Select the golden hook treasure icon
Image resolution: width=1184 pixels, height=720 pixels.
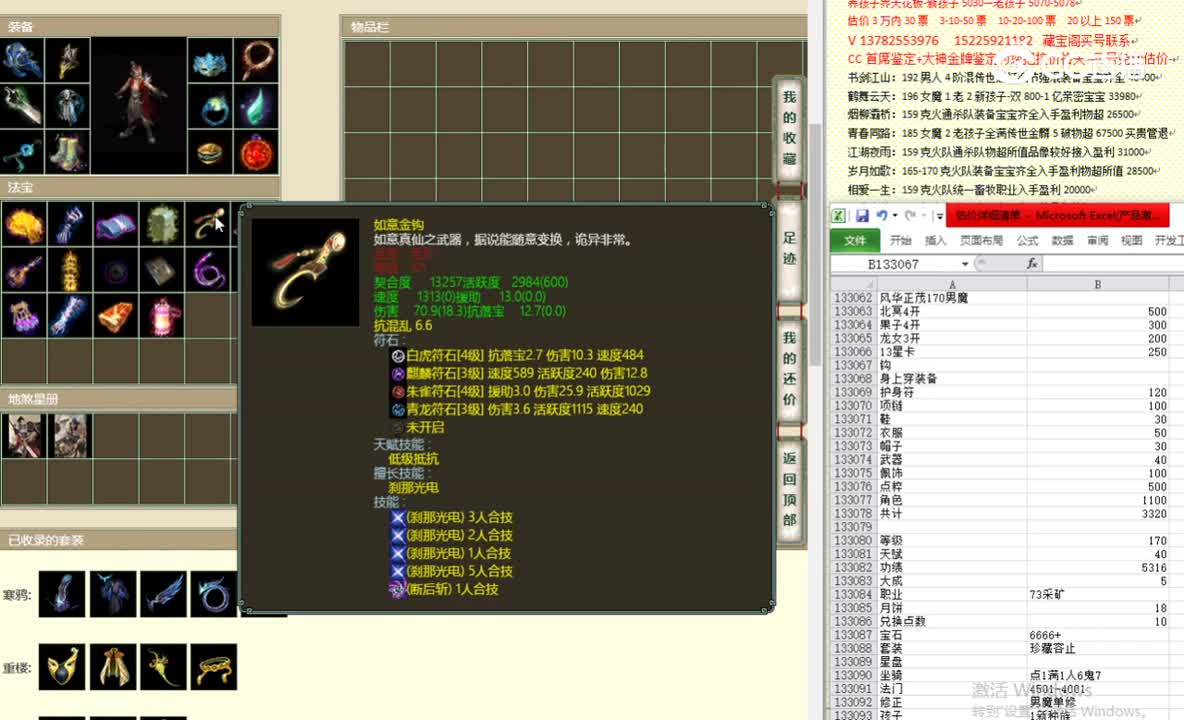(x=208, y=224)
